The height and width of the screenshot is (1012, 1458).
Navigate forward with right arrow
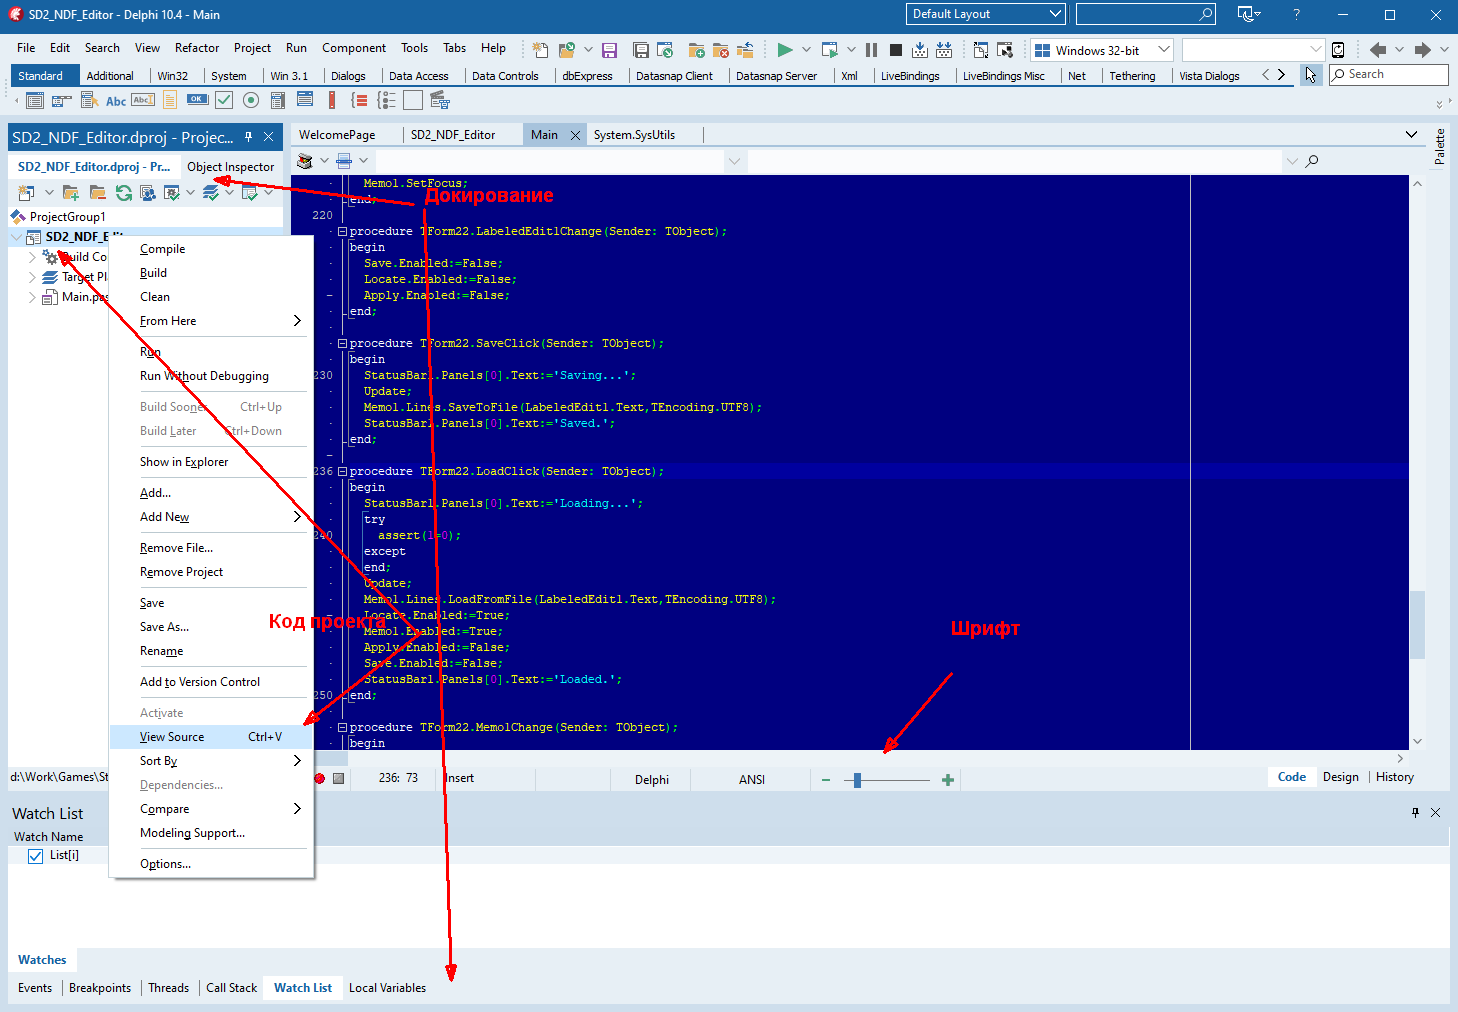coord(1423,50)
